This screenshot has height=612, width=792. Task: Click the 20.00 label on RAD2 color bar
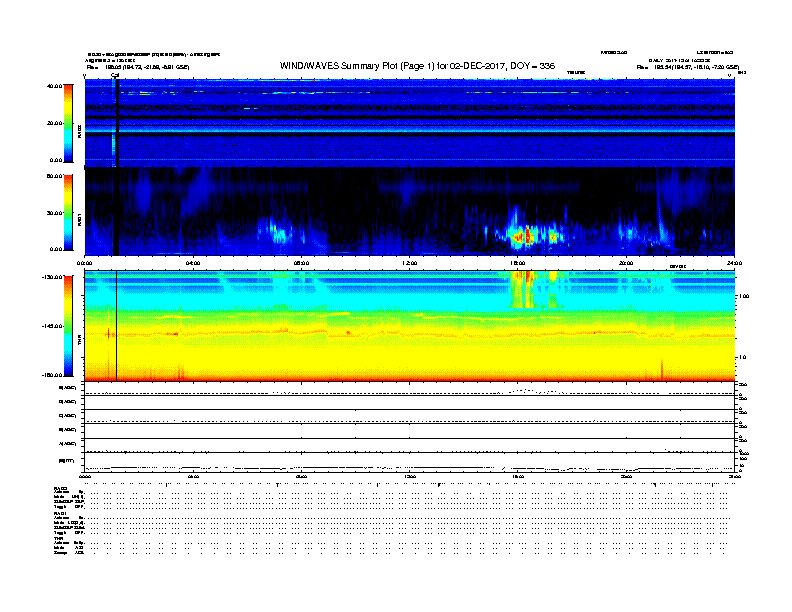(55, 123)
